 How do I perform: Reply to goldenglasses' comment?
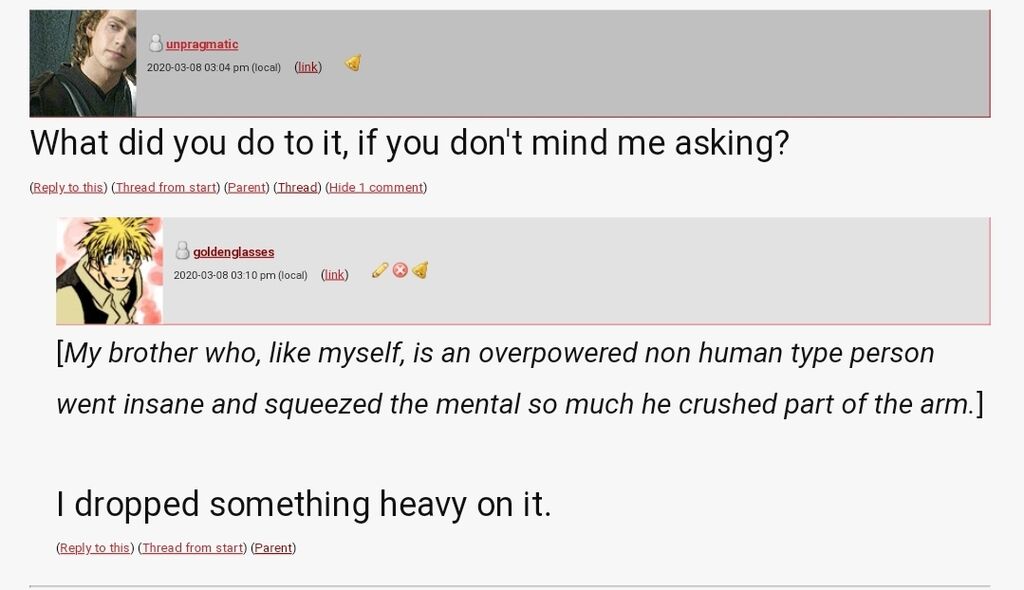click(95, 548)
